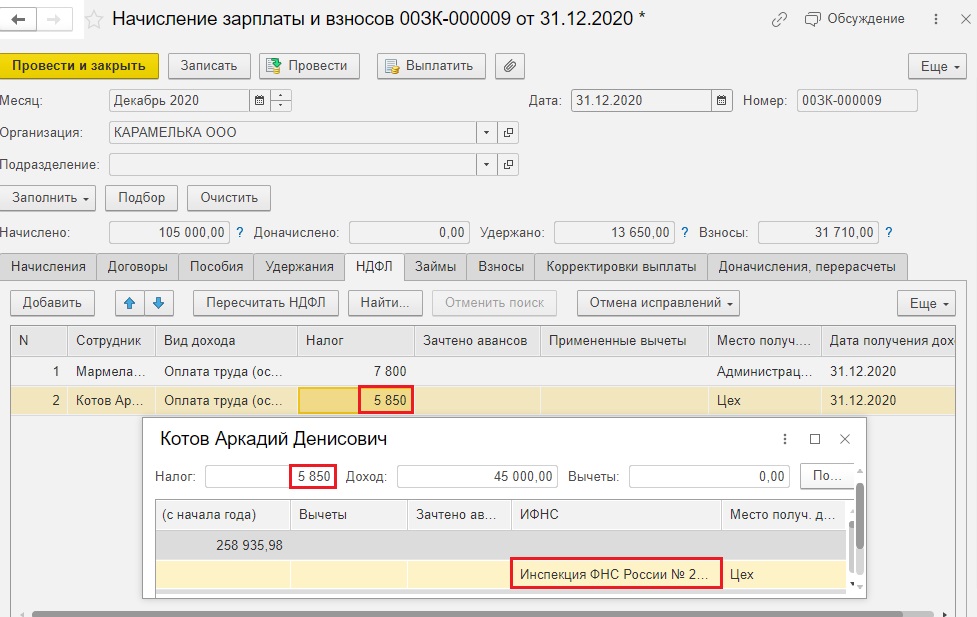The width and height of the screenshot is (977, 617).
Task: Open the Еще menu in НДФЛ tab
Action: tap(927, 304)
